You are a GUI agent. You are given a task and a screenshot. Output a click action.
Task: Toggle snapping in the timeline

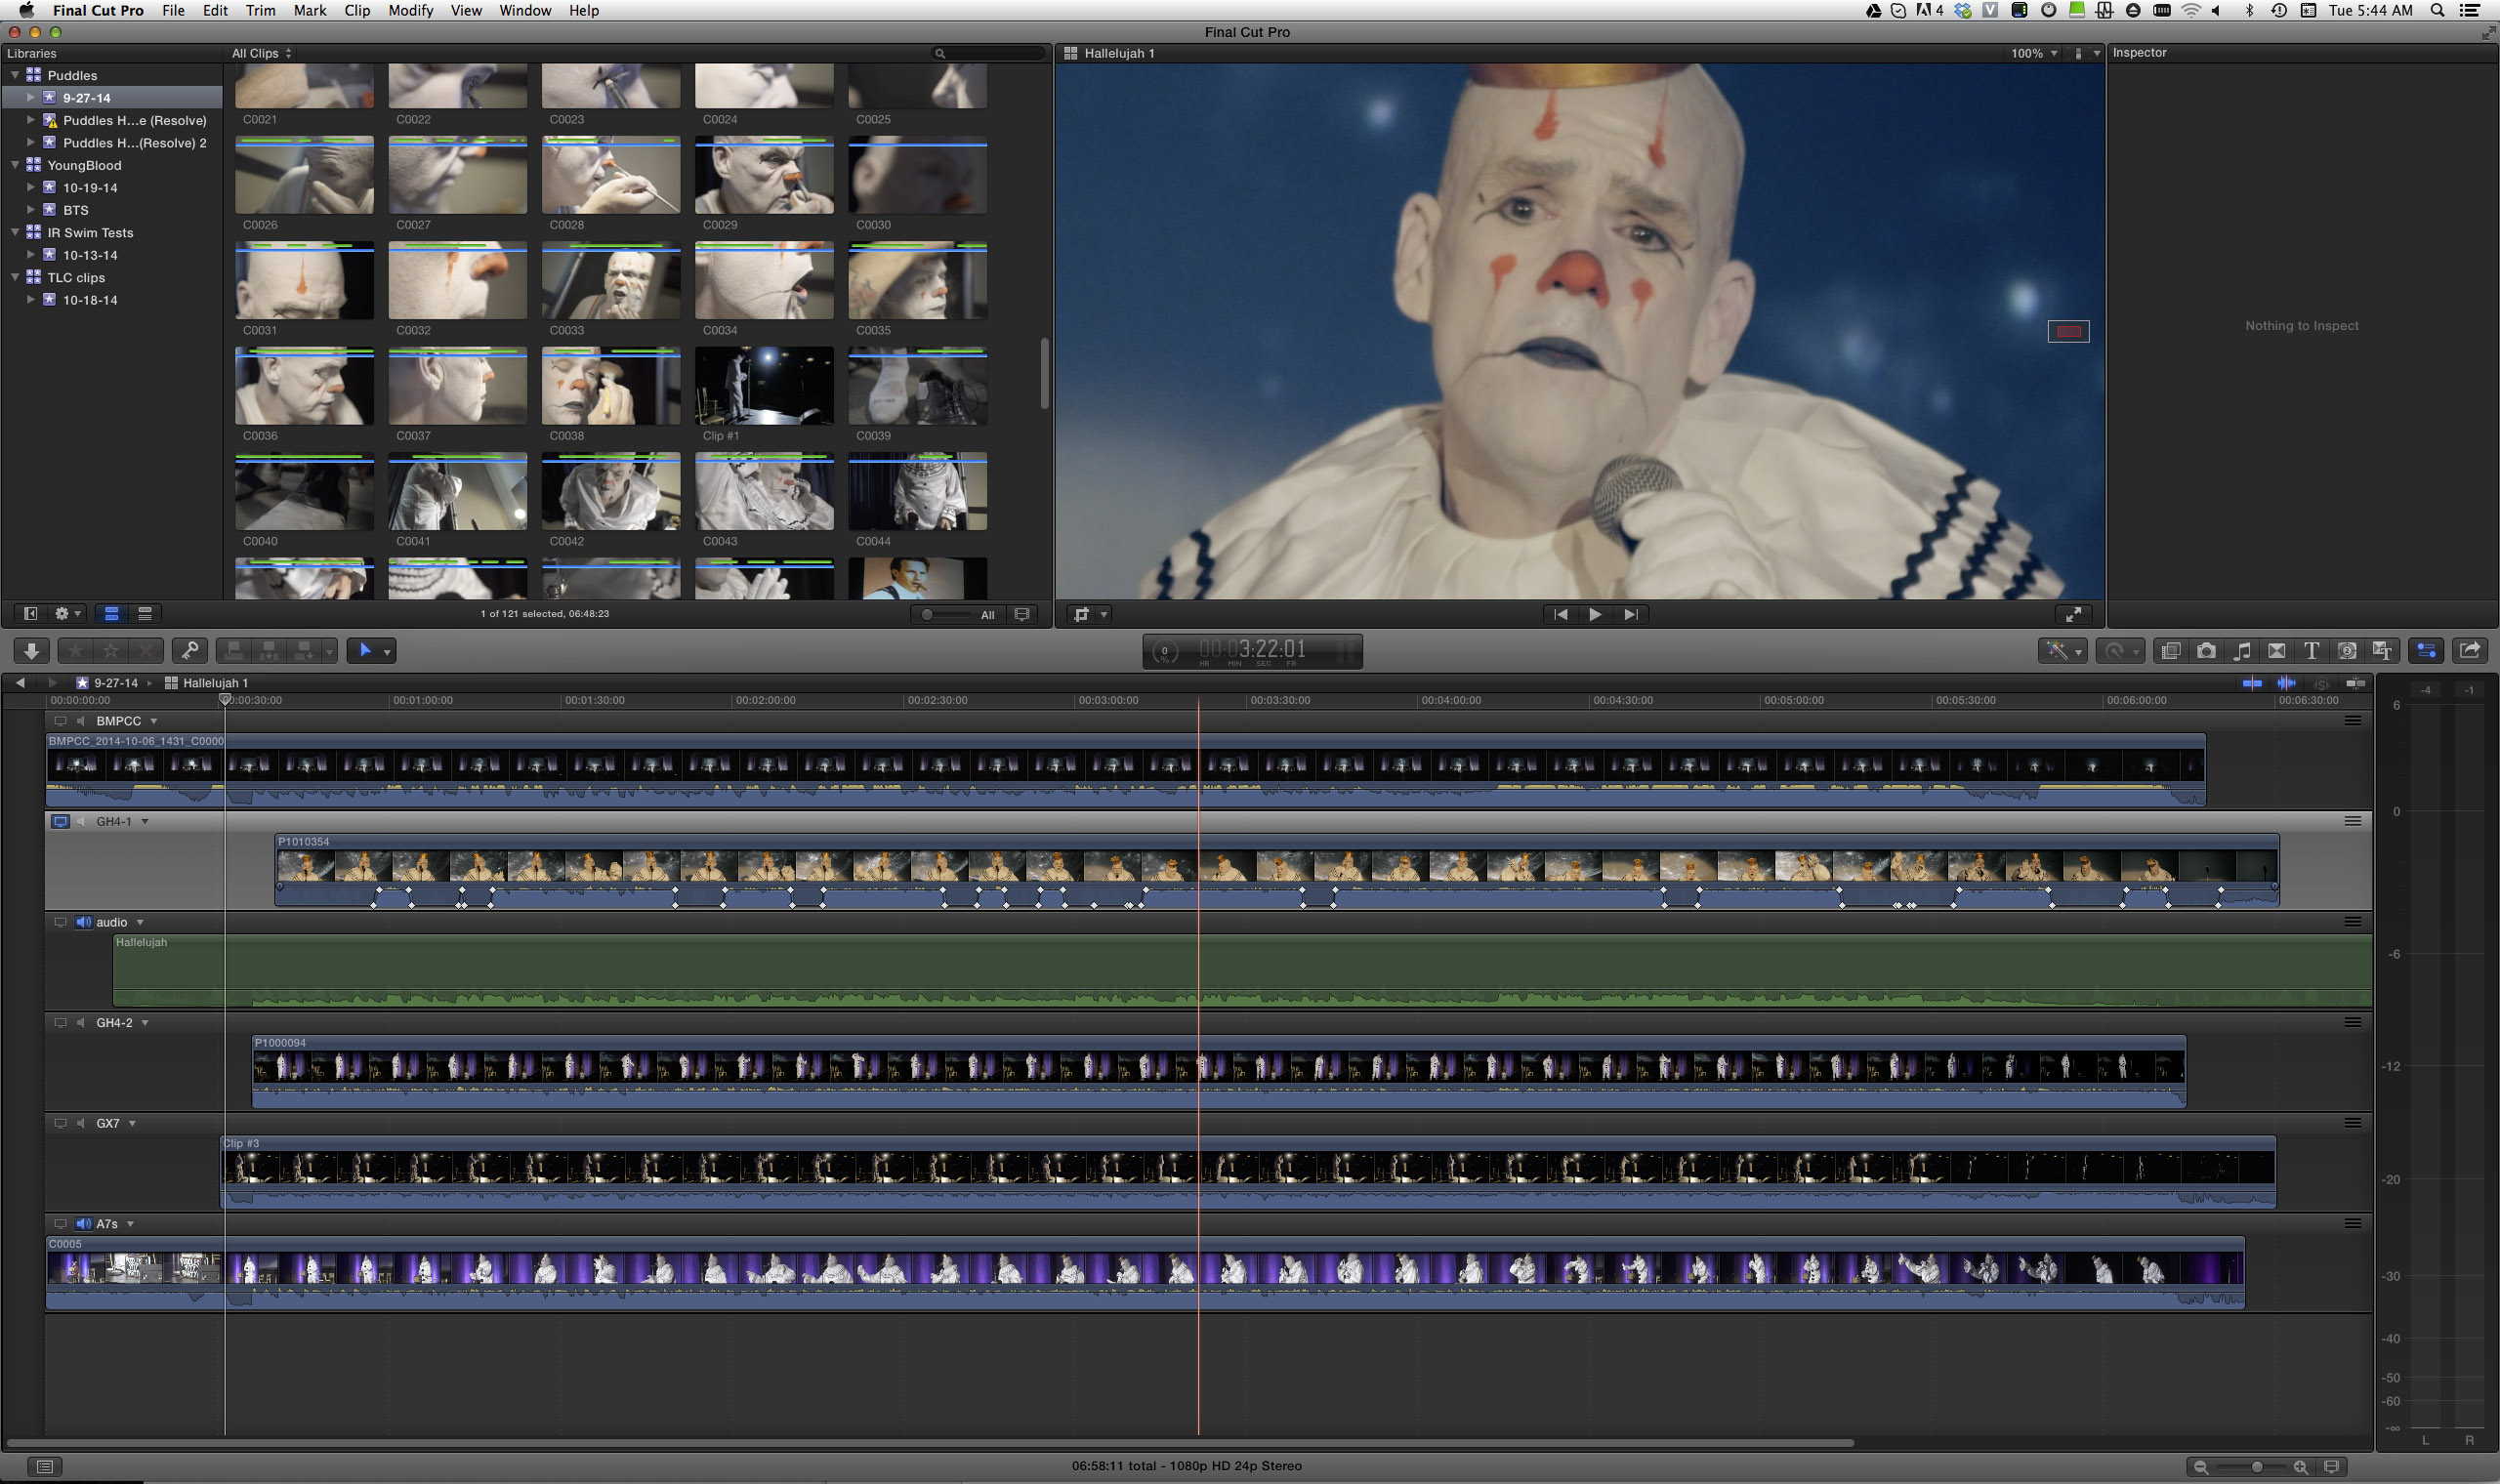(2355, 683)
